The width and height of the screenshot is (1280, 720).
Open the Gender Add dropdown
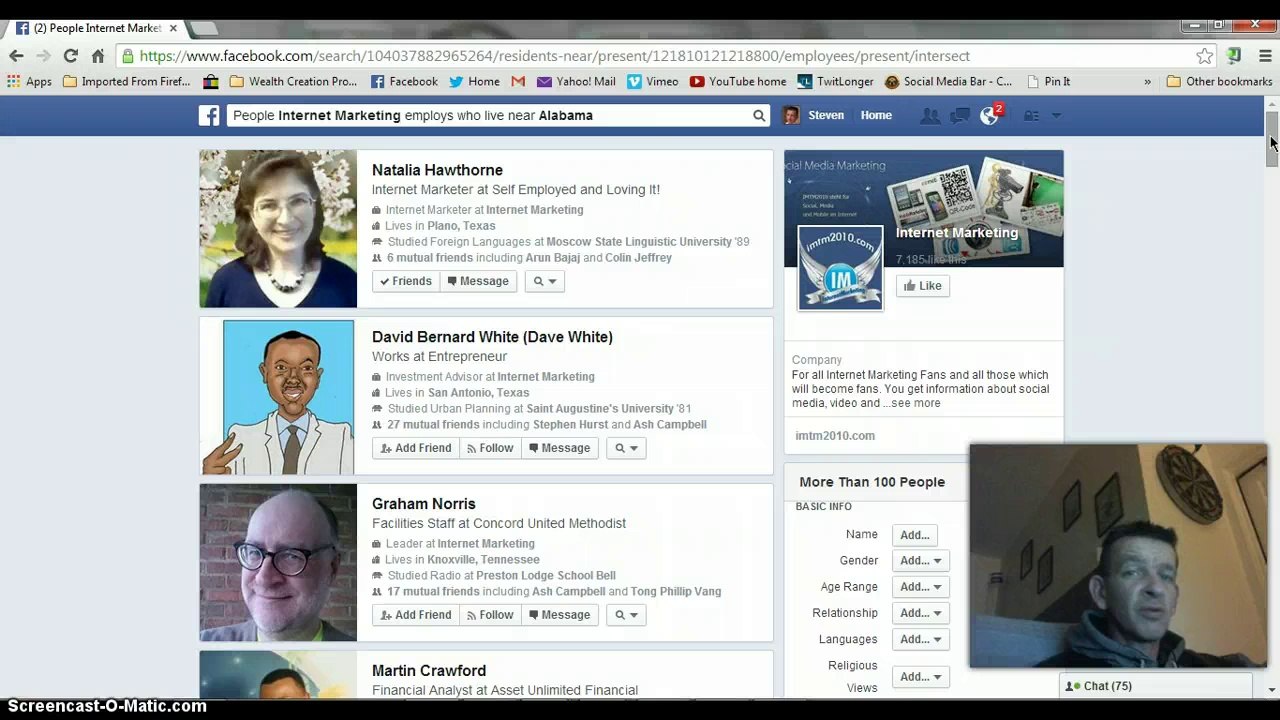920,561
